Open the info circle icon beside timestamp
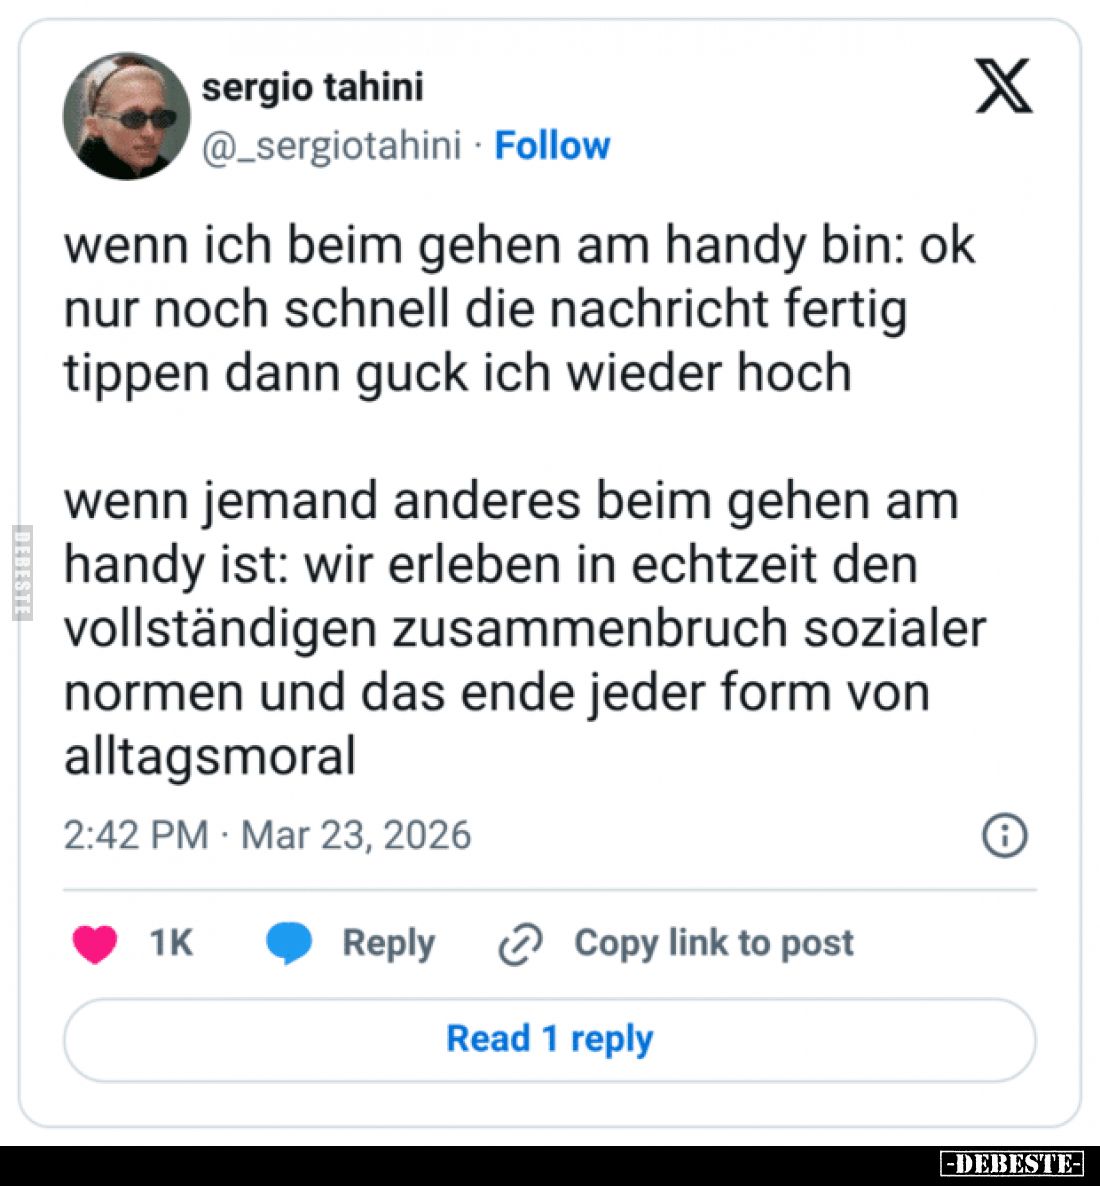Viewport: 1100px width, 1186px height. 1004,835
